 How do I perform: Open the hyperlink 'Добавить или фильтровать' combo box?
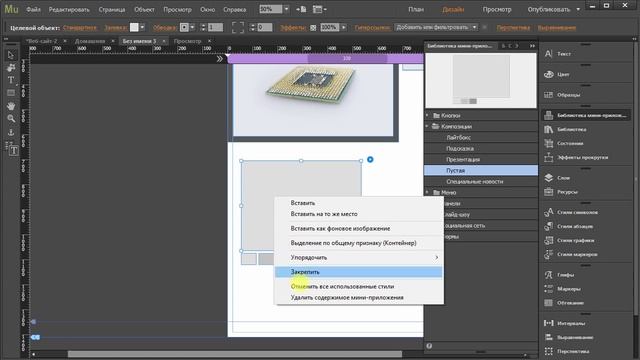pyautogui.click(x=436, y=27)
